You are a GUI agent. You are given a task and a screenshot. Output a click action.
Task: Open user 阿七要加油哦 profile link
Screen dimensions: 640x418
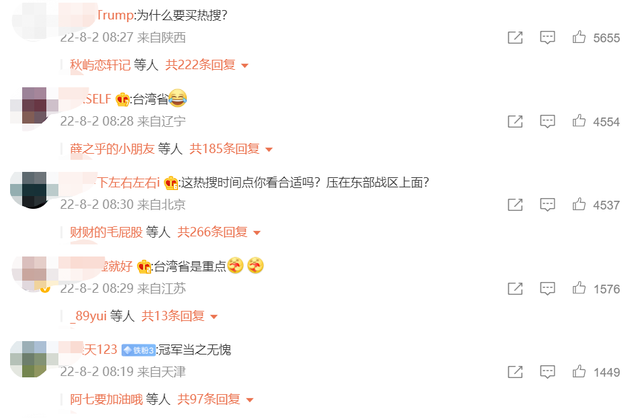click(106, 399)
